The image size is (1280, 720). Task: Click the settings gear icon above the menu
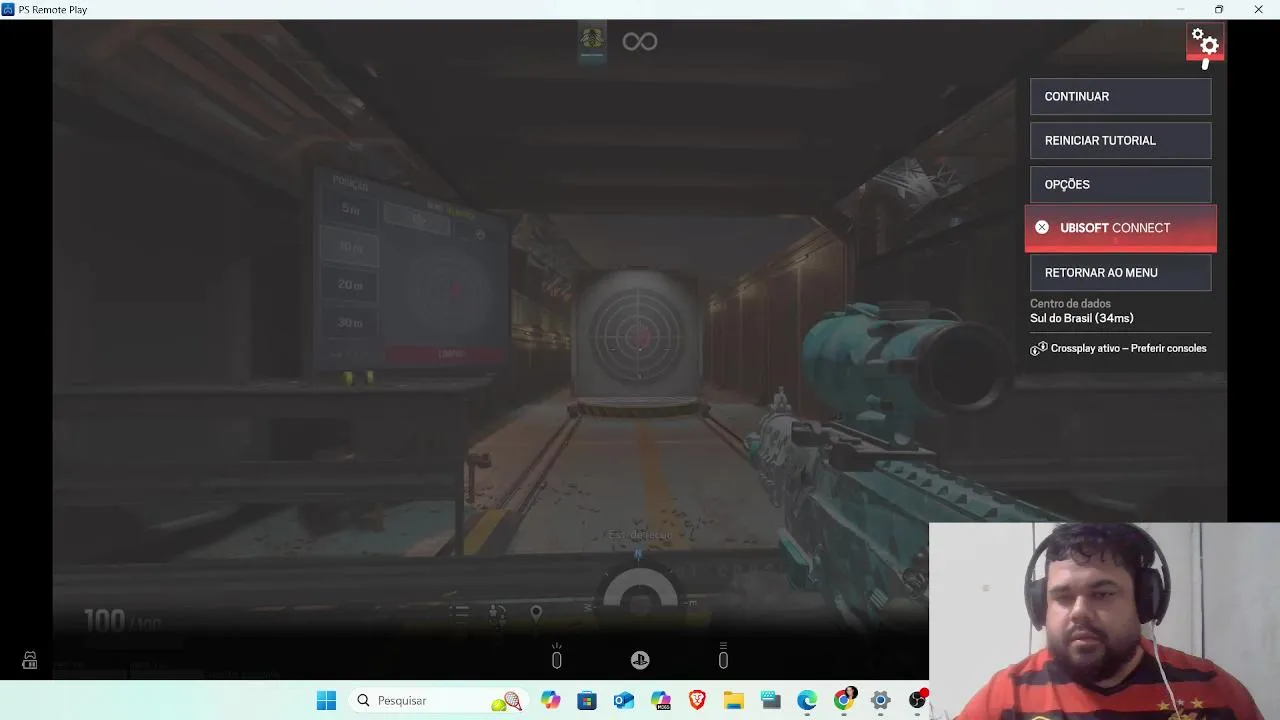pyautogui.click(x=1205, y=43)
